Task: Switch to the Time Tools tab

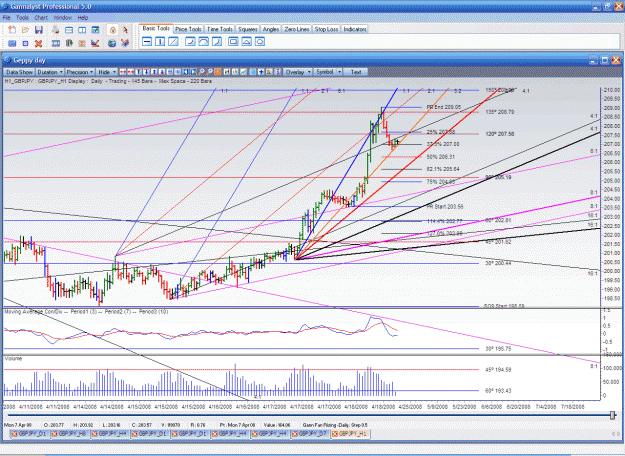Action: 220,29
